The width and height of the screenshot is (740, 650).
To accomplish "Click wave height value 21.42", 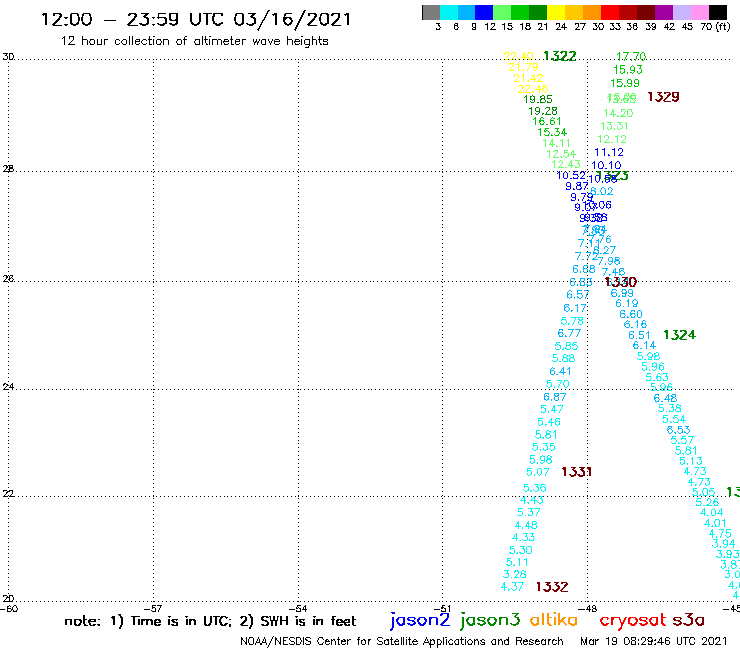I will tap(529, 78).
